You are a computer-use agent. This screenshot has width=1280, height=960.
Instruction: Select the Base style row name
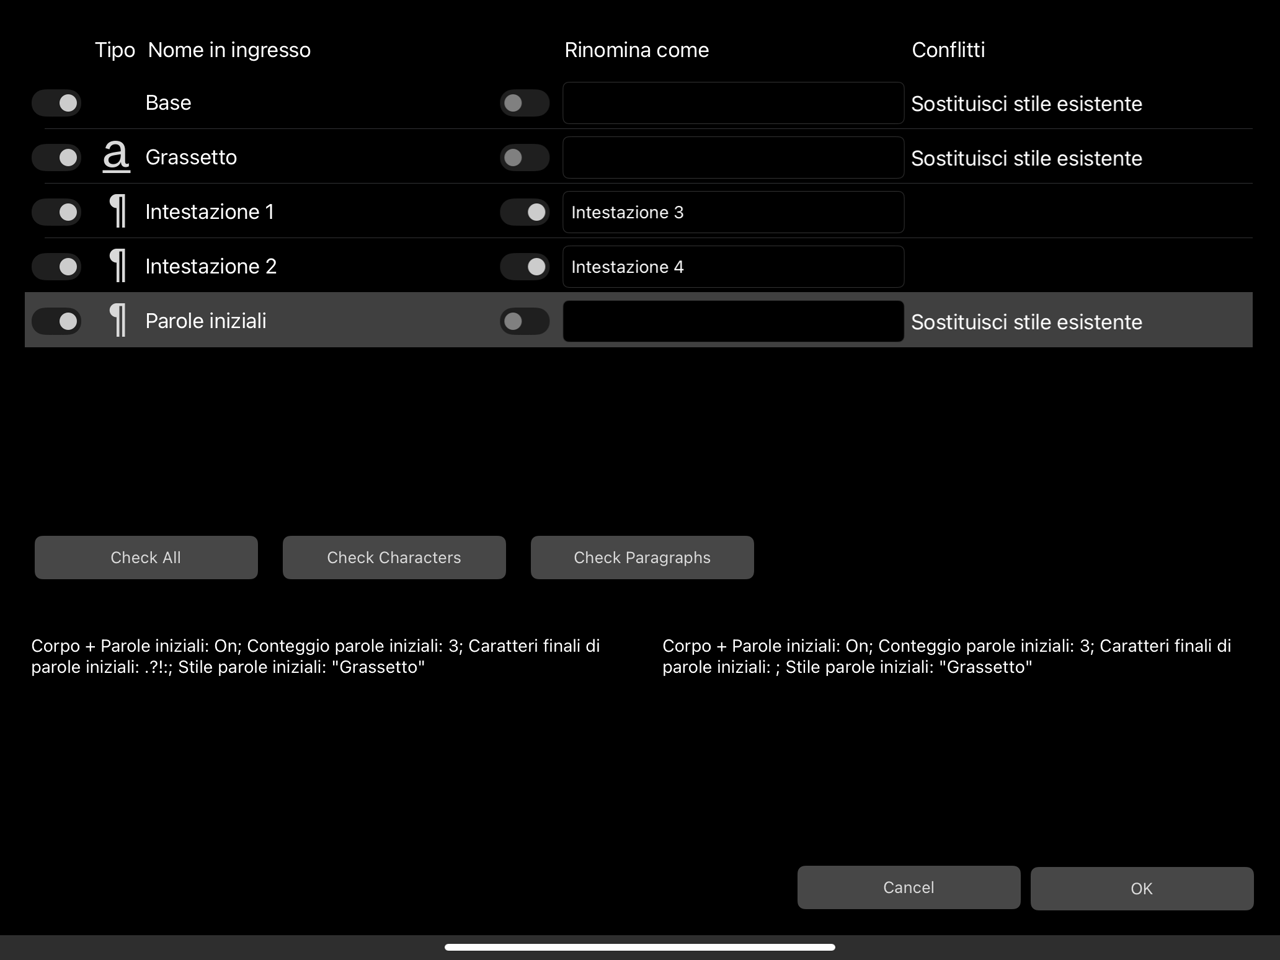coord(168,103)
